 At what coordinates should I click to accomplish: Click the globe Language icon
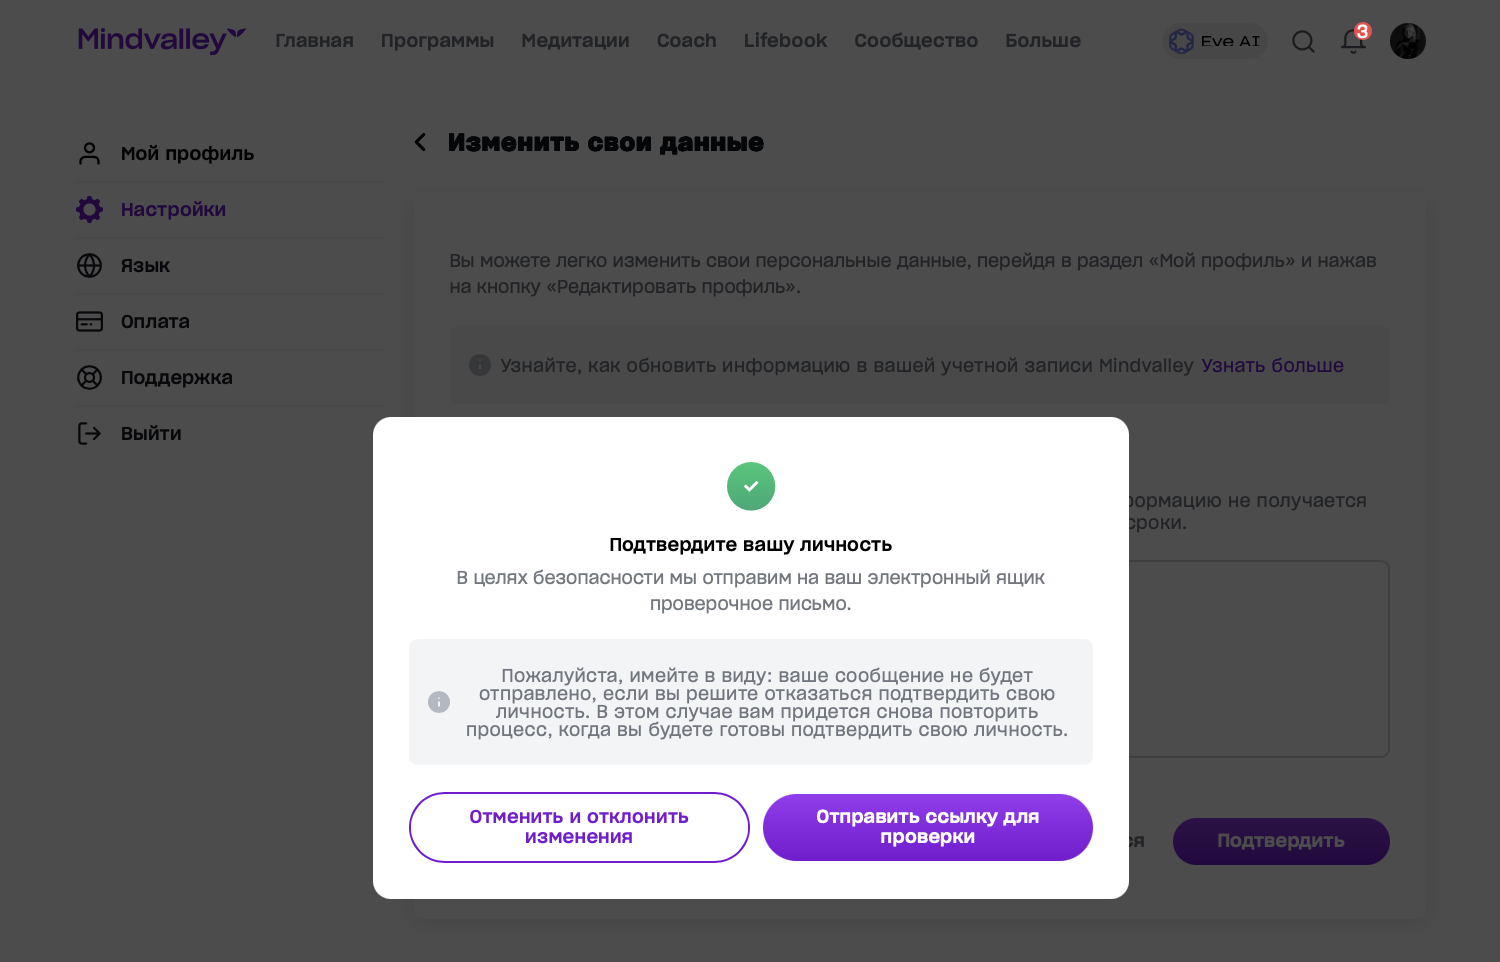90,265
